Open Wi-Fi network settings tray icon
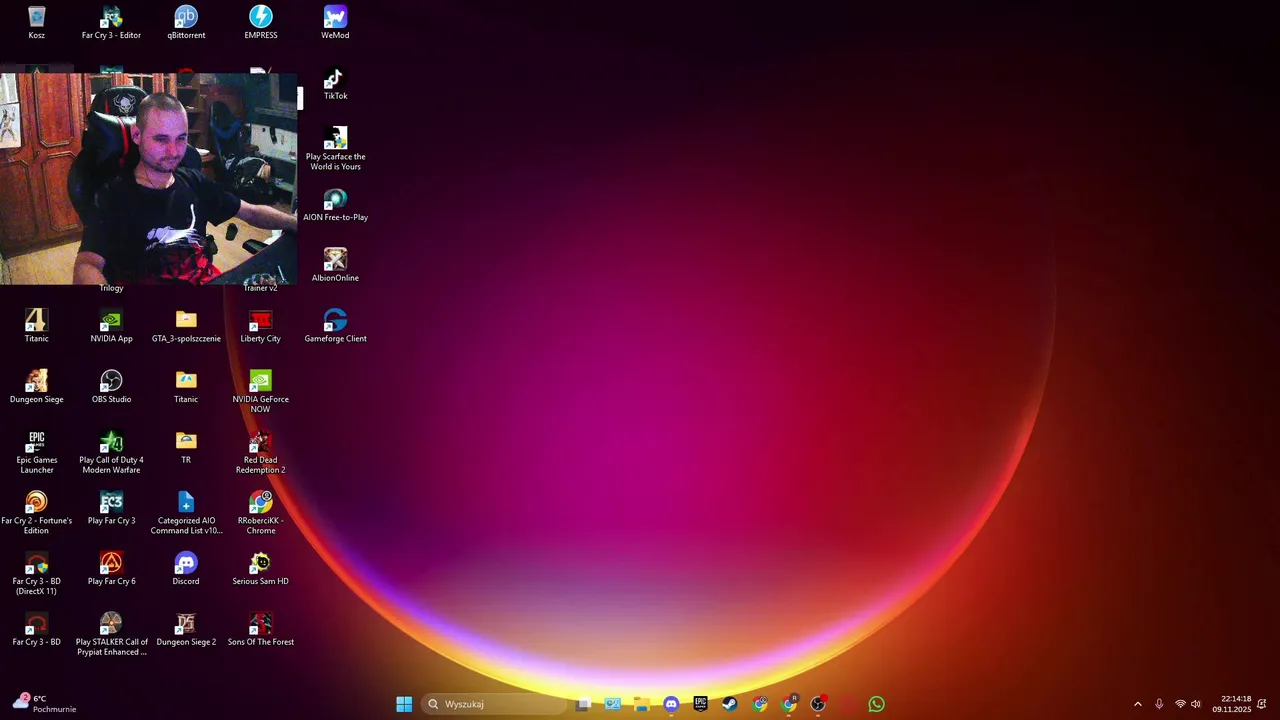Viewport: 1280px width, 720px height. coord(1180,704)
